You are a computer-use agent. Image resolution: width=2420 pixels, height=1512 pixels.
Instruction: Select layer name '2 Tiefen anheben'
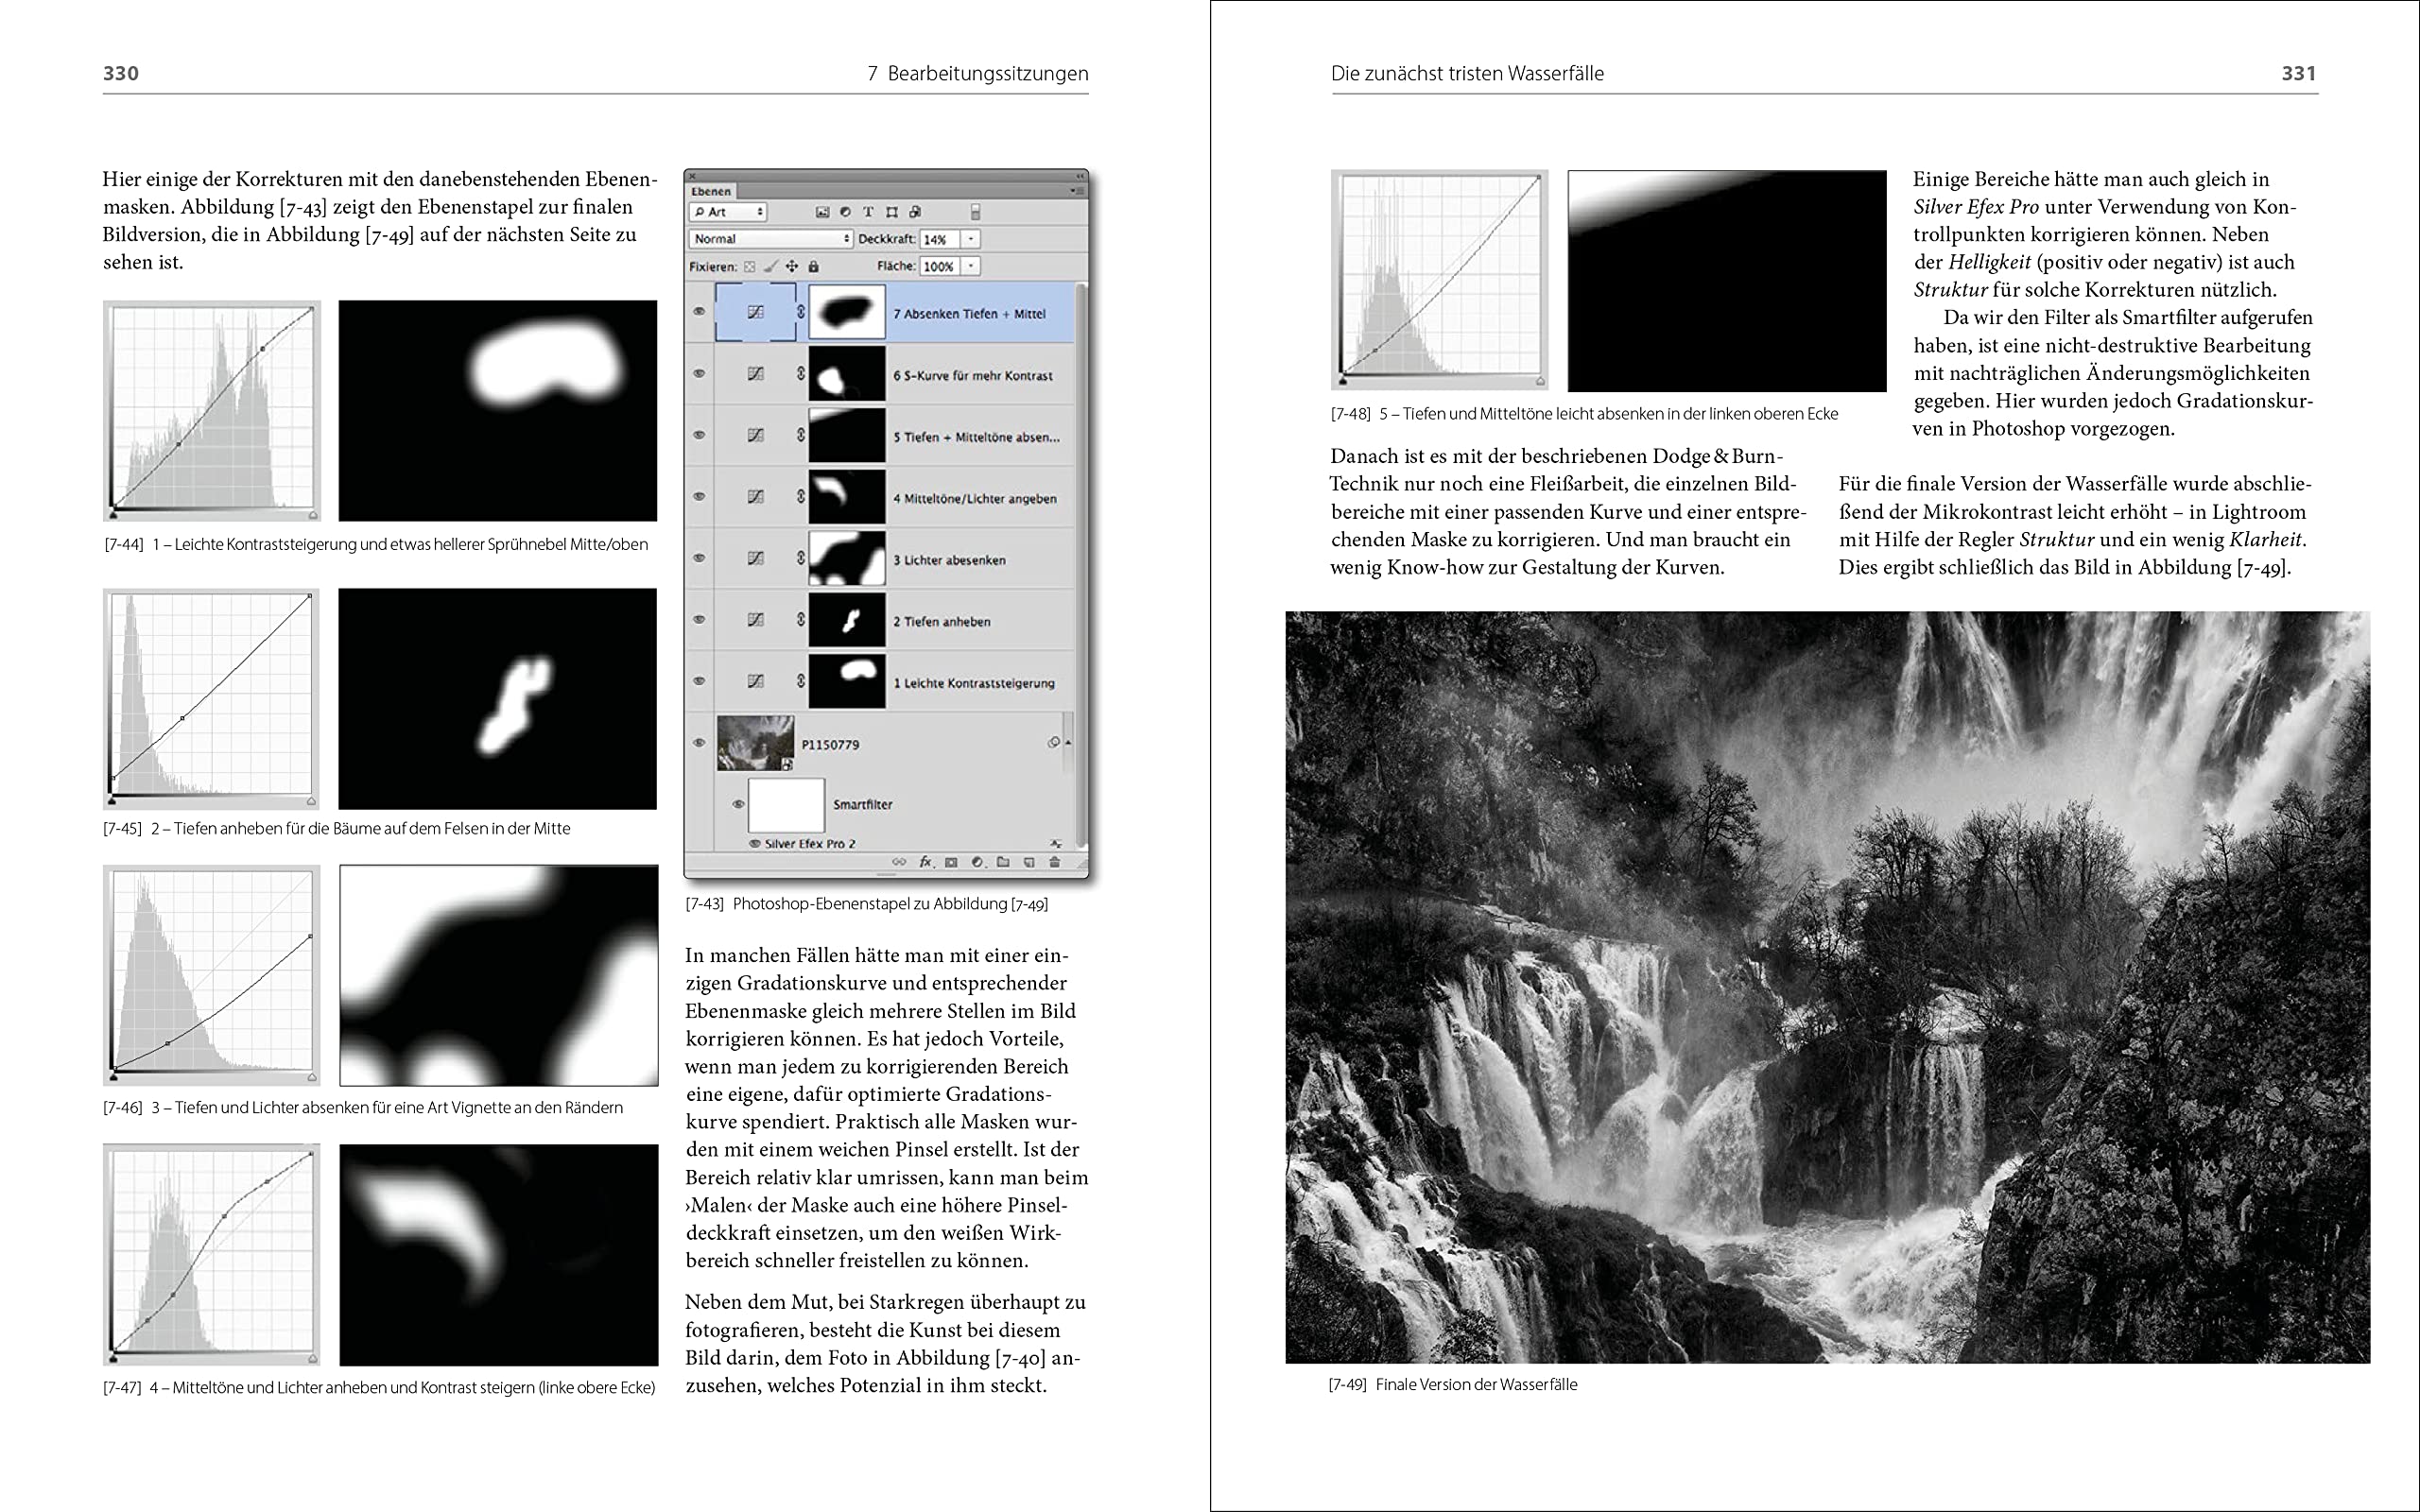coord(942,621)
